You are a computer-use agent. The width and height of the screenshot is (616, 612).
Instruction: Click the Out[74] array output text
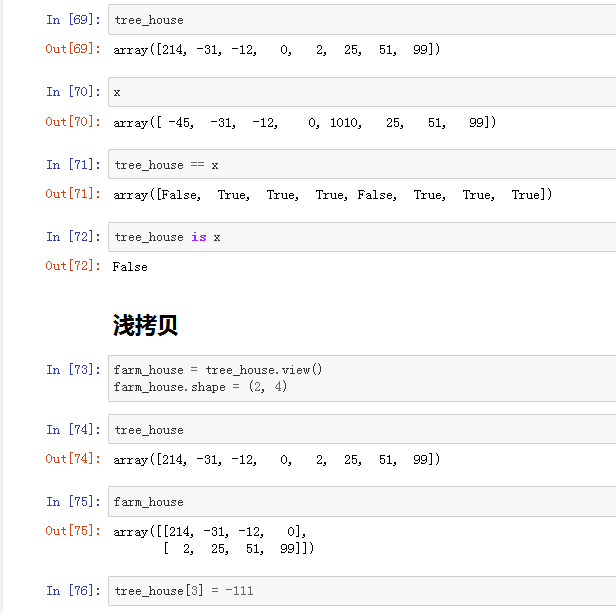tap(277, 460)
